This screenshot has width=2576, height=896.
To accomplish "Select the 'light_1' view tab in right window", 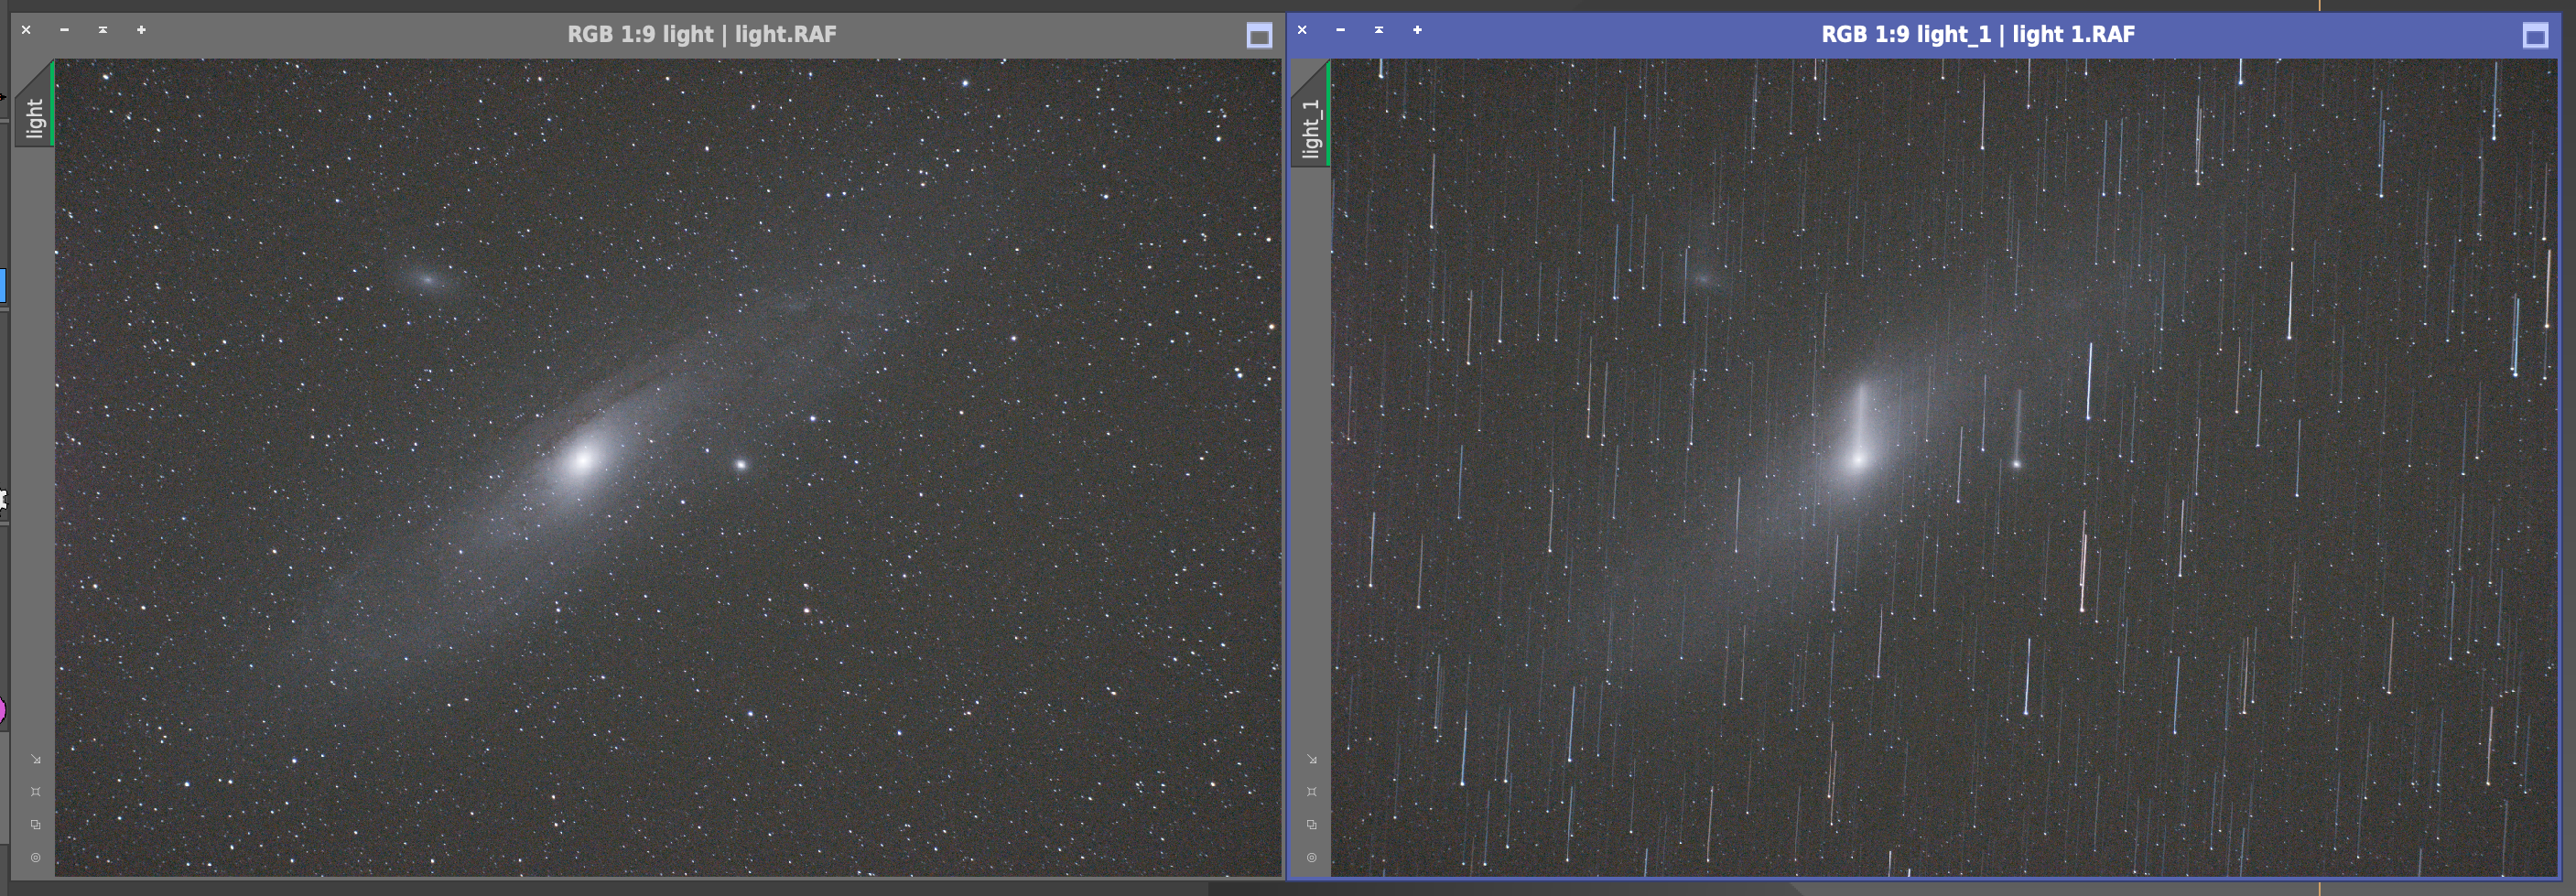I will pyautogui.click(x=1310, y=126).
